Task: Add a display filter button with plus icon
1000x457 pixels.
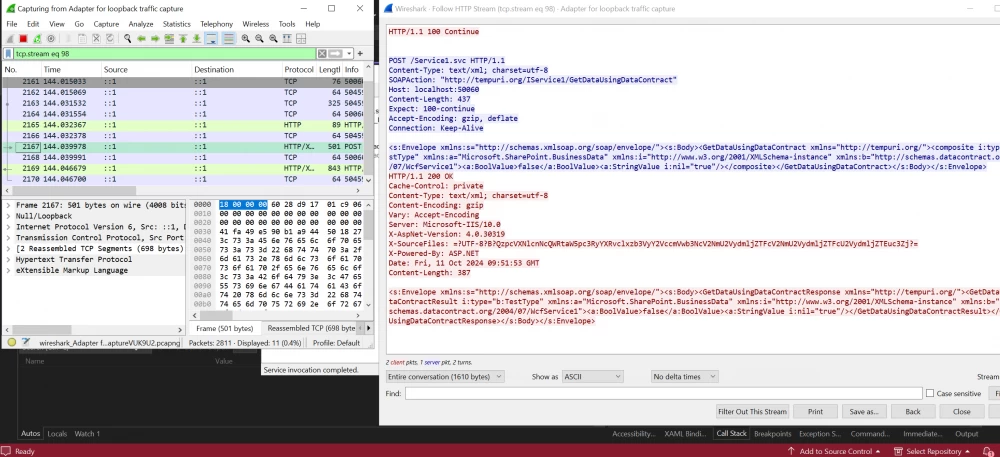Action: point(360,54)
